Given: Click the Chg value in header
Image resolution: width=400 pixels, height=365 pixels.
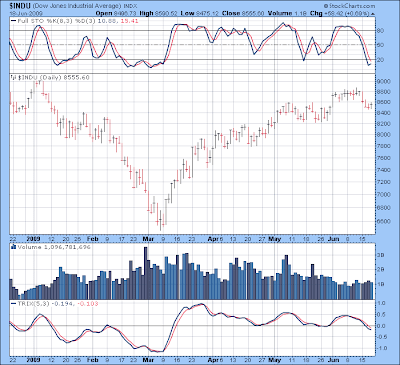Looking at the screenshot, I should click(x=346, y=13).
